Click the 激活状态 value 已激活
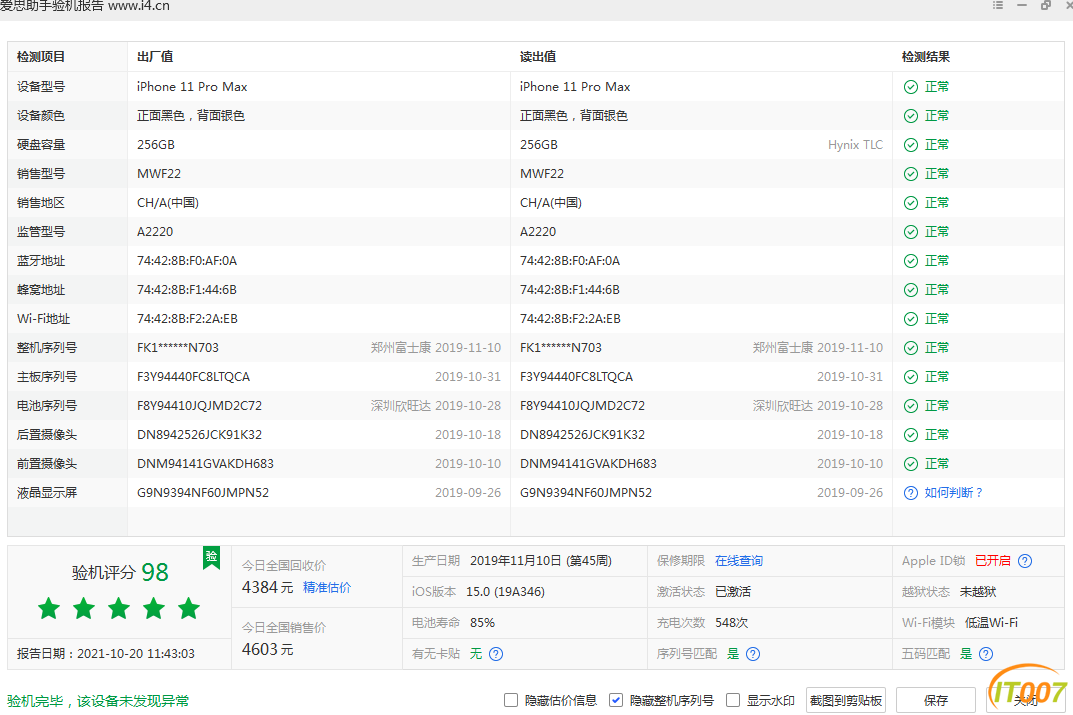Screen dimensions: 1073x715 (733, 592)
